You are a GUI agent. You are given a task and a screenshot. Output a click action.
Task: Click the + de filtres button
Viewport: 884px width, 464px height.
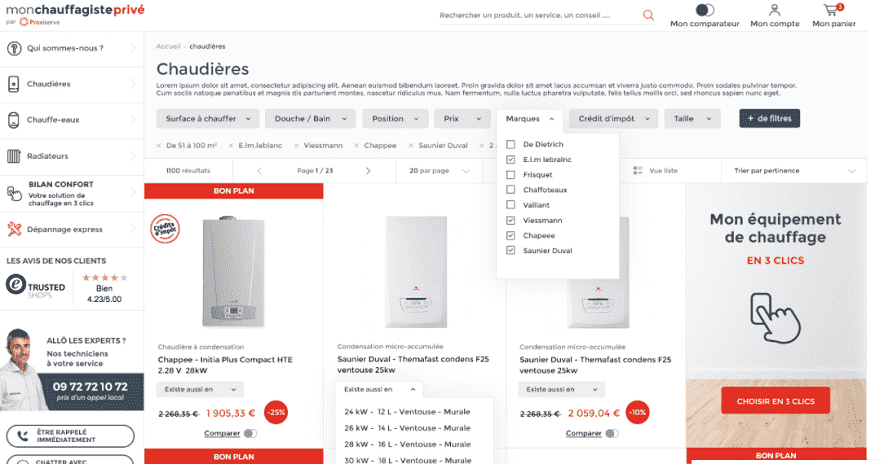pos(769,118)
